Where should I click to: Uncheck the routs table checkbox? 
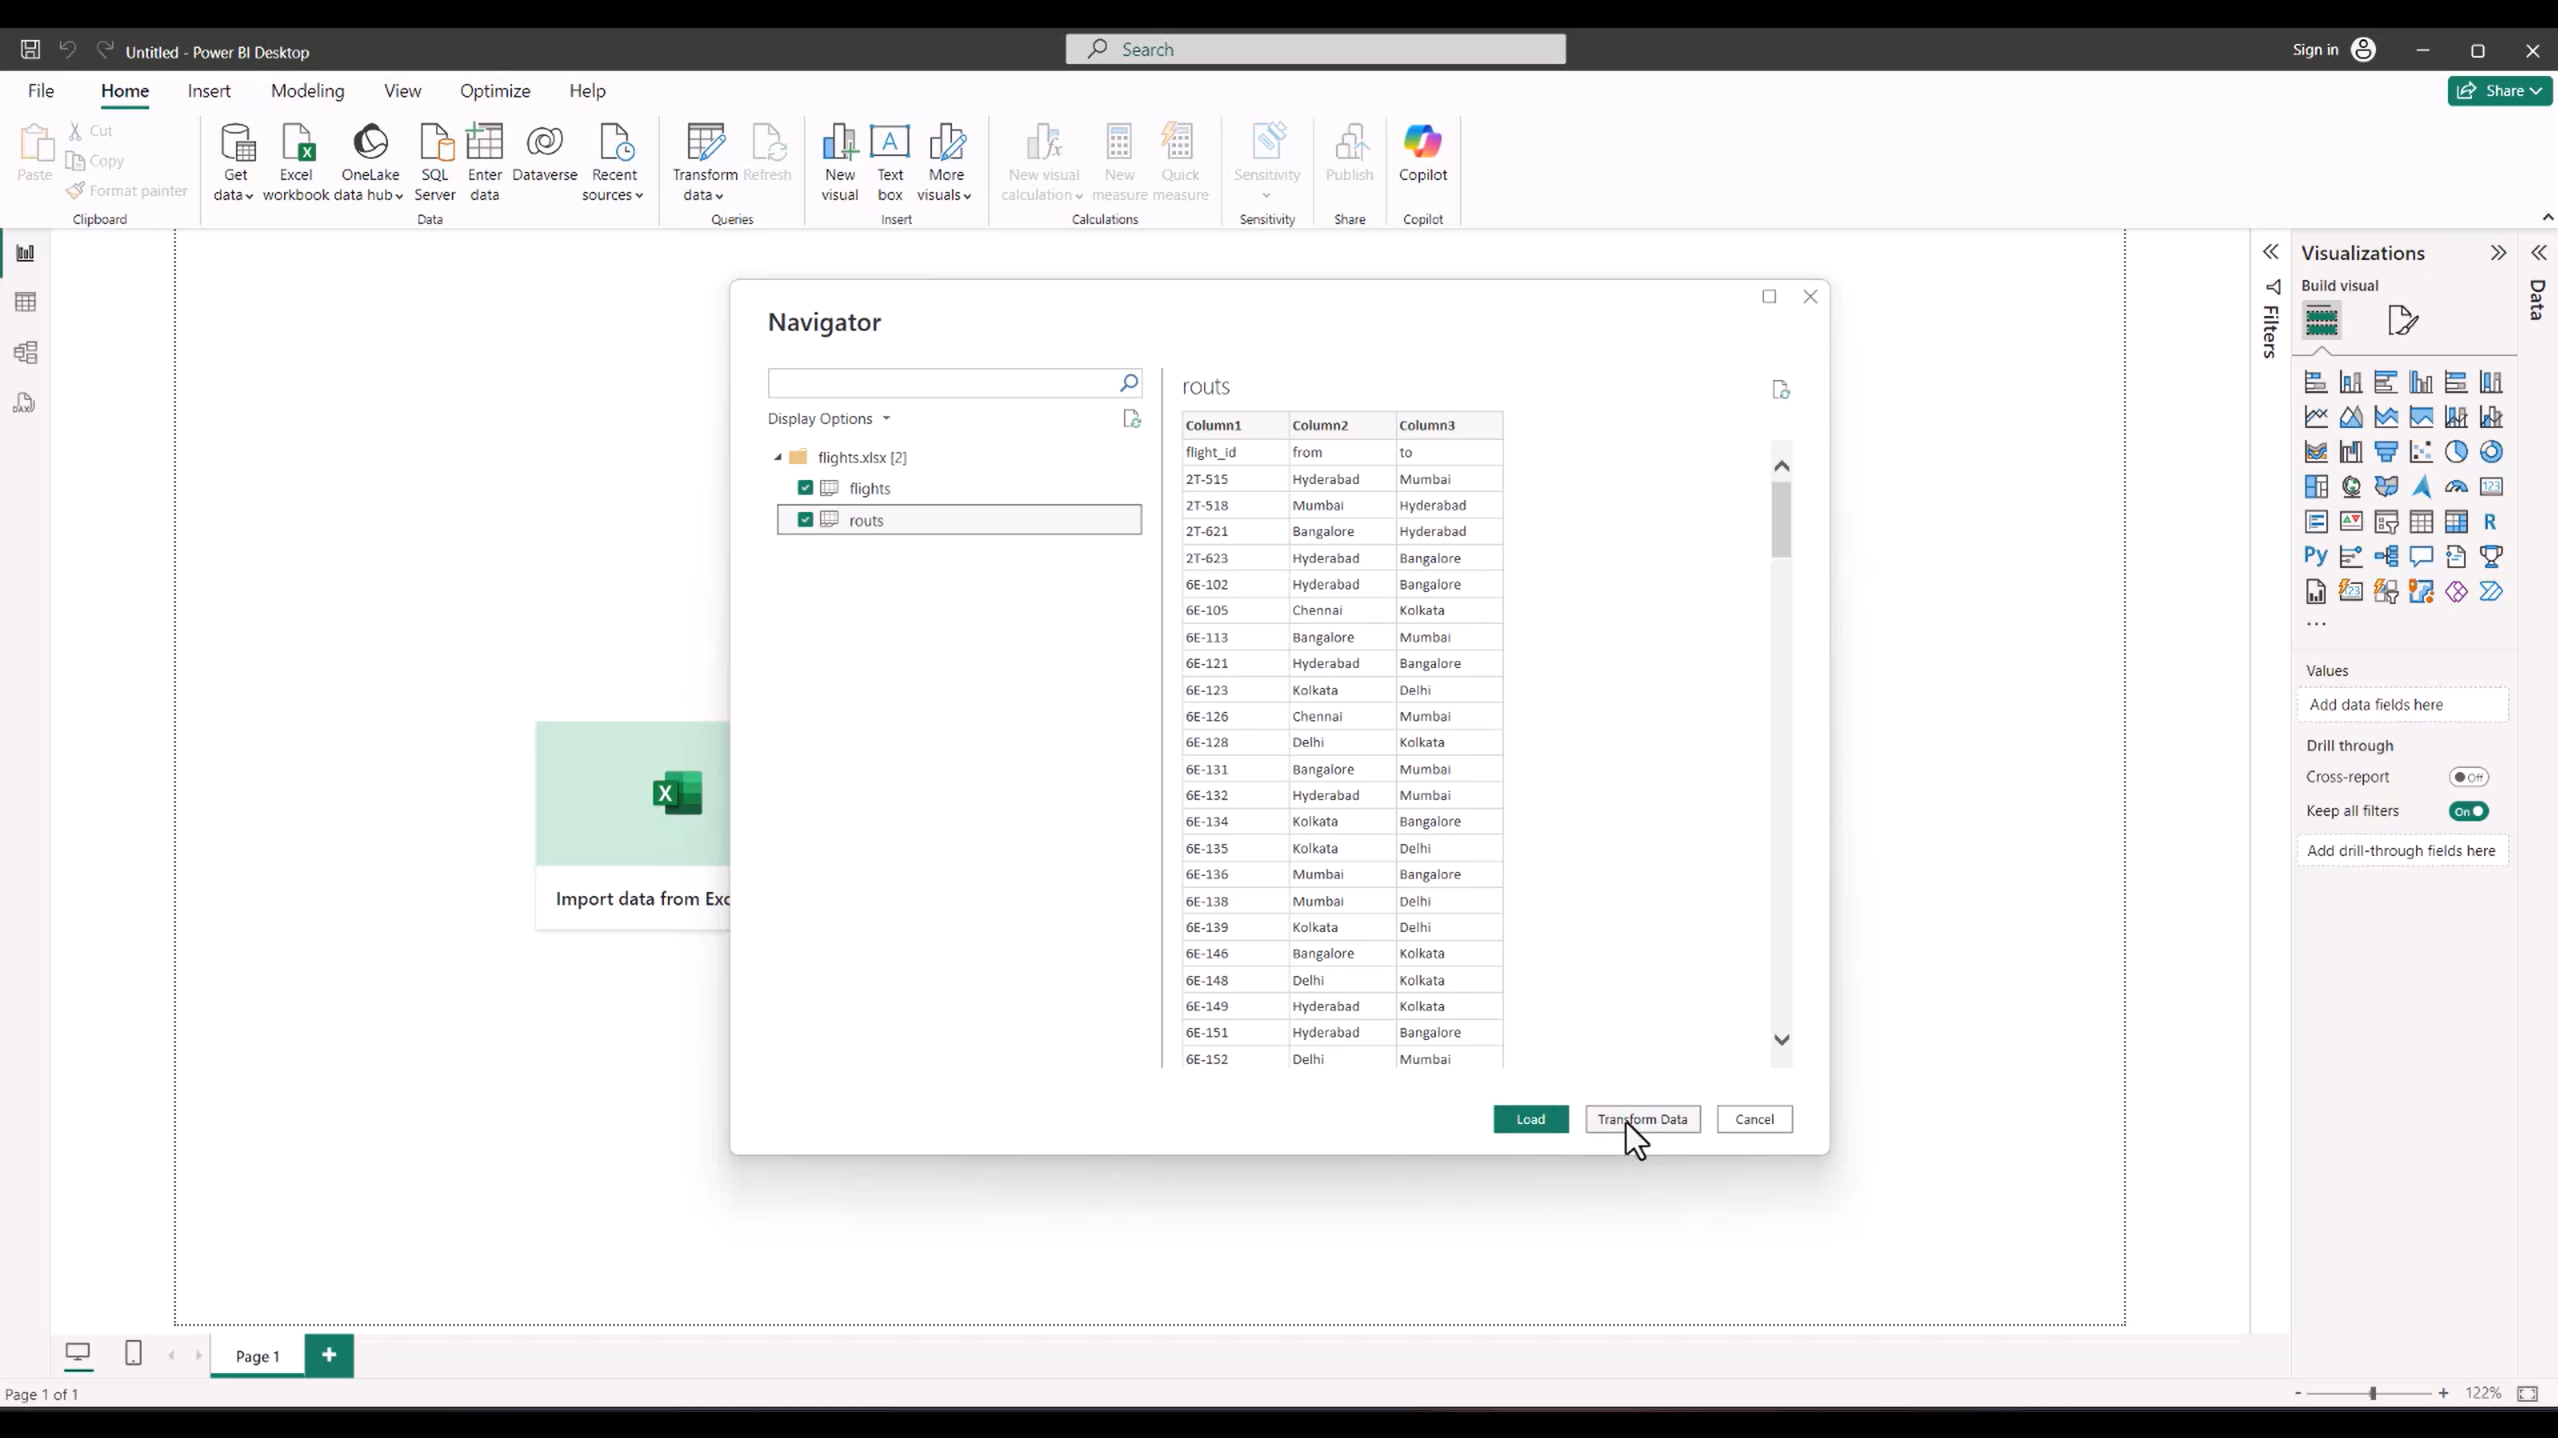(x=805, y=520)
